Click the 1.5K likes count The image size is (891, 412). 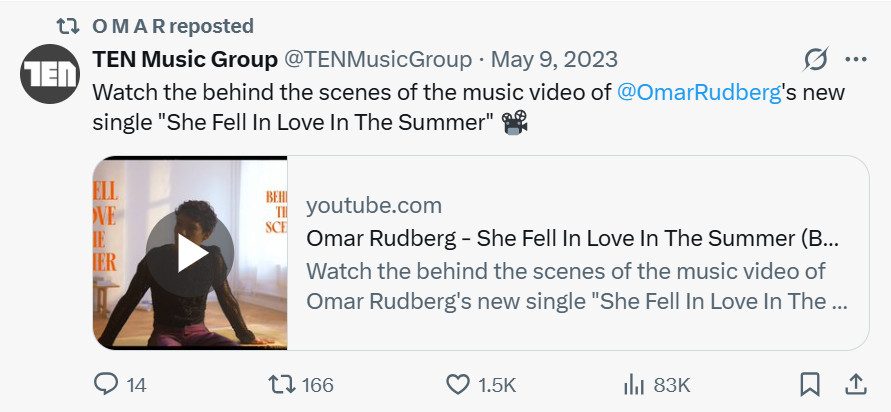point(496,385)
